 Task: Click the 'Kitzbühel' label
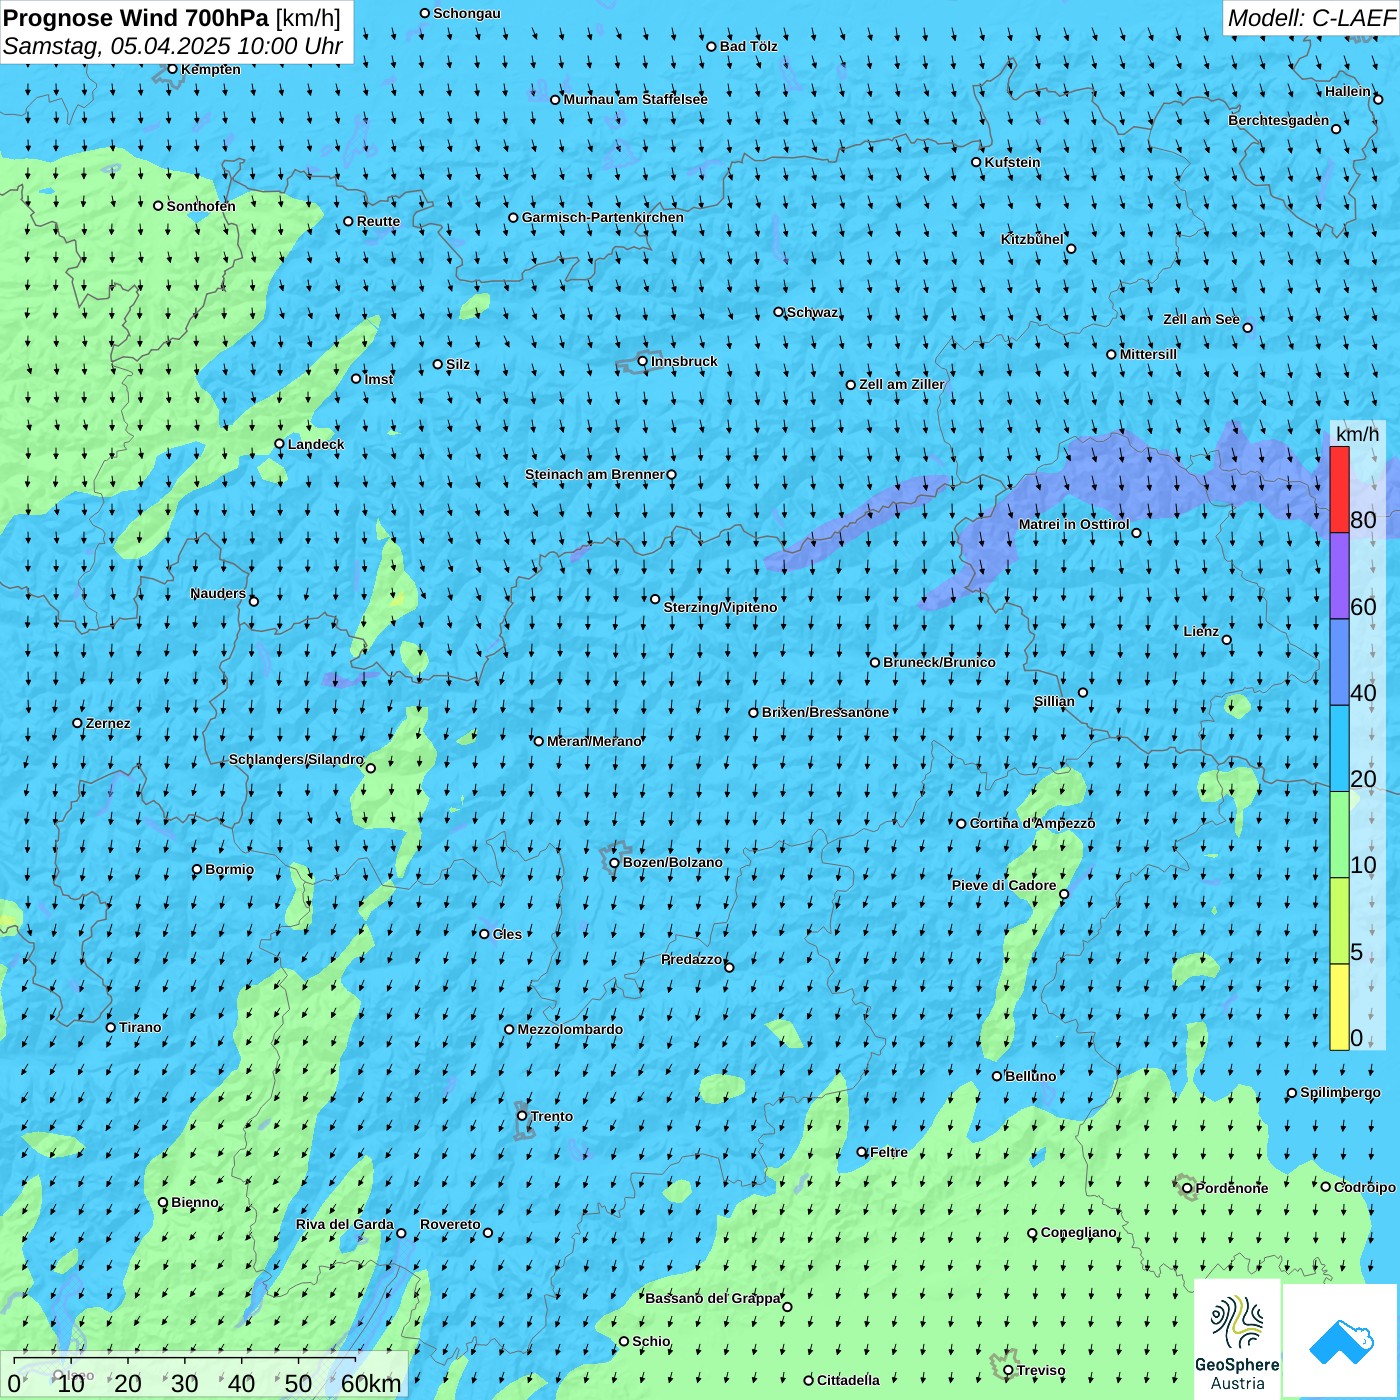tap(1032, 239)
